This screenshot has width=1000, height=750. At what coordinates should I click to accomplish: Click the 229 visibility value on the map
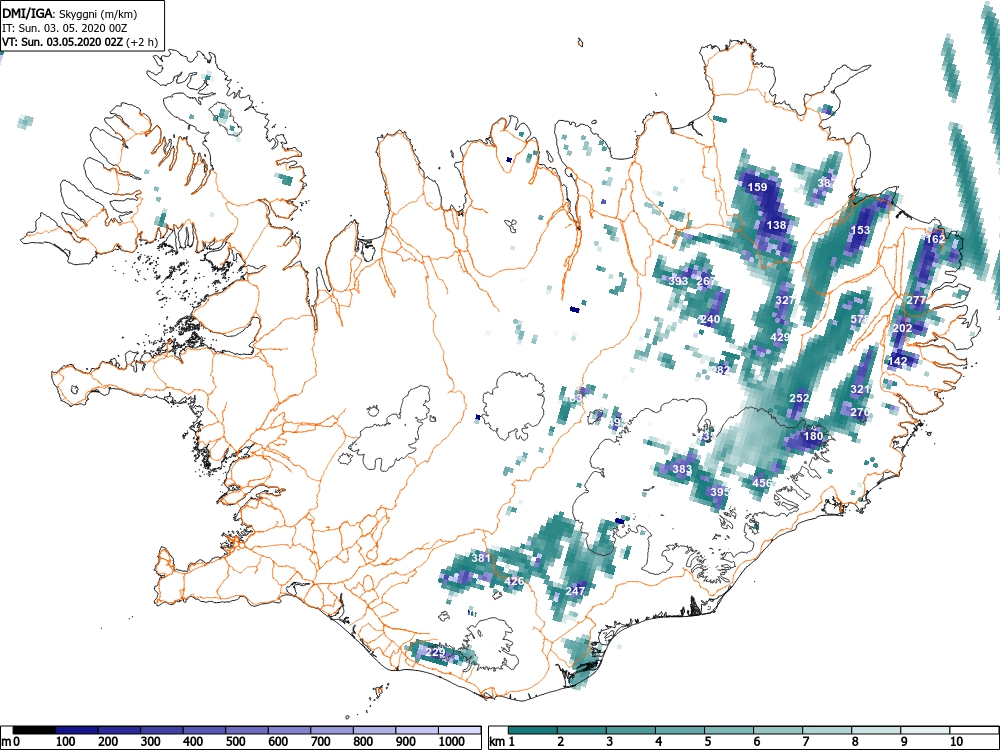(x=435, y=652)
